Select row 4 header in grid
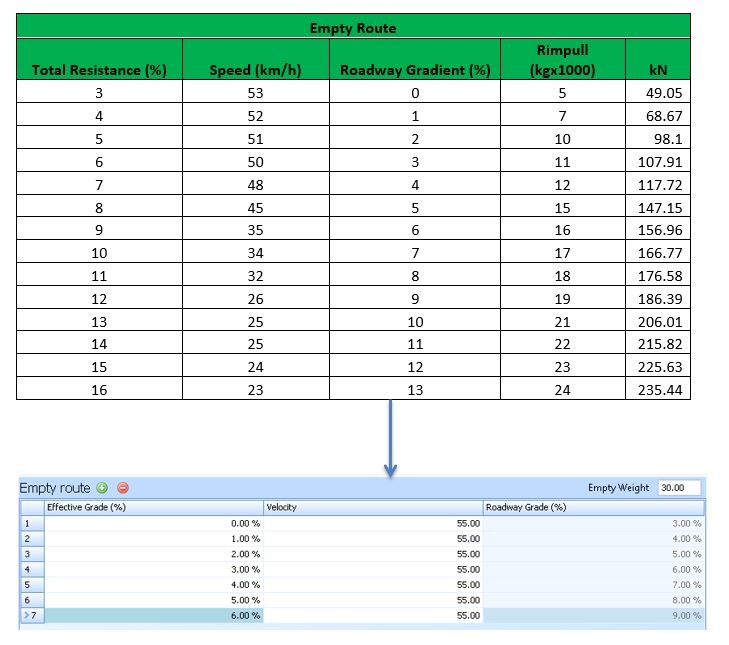The width and height of the screenshot is (729, 645). pyautogui.click(x=30, y=569)
